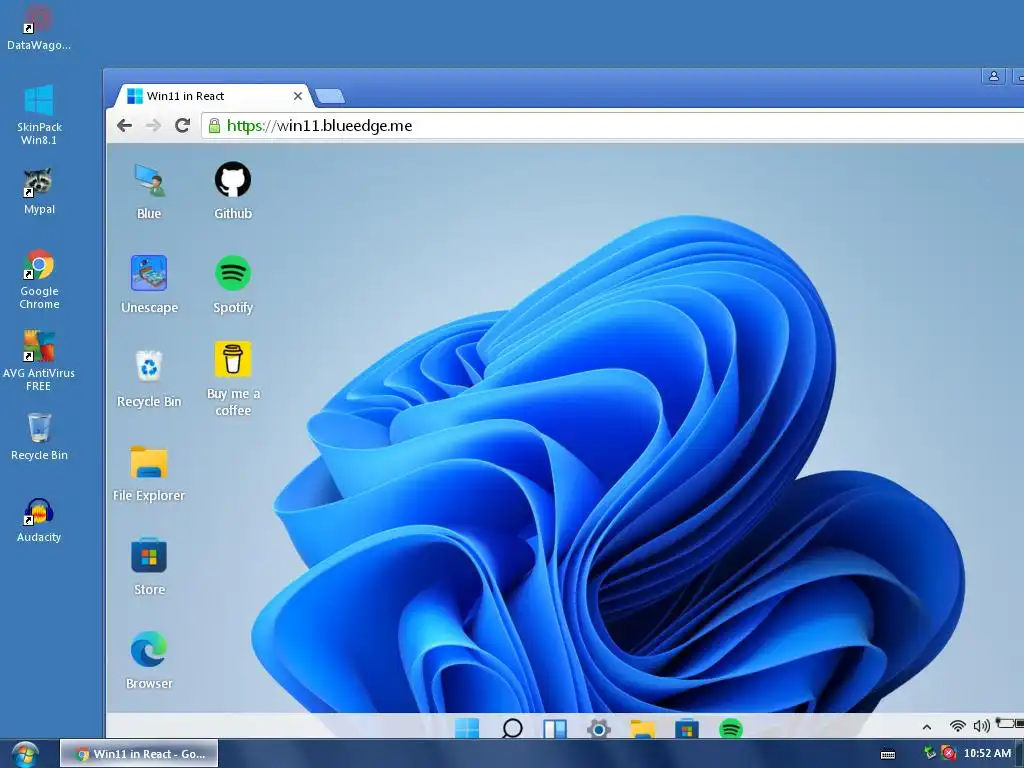Click the Windows 7 Start orb
The image size is (1024, 768).
click(25, 754)
